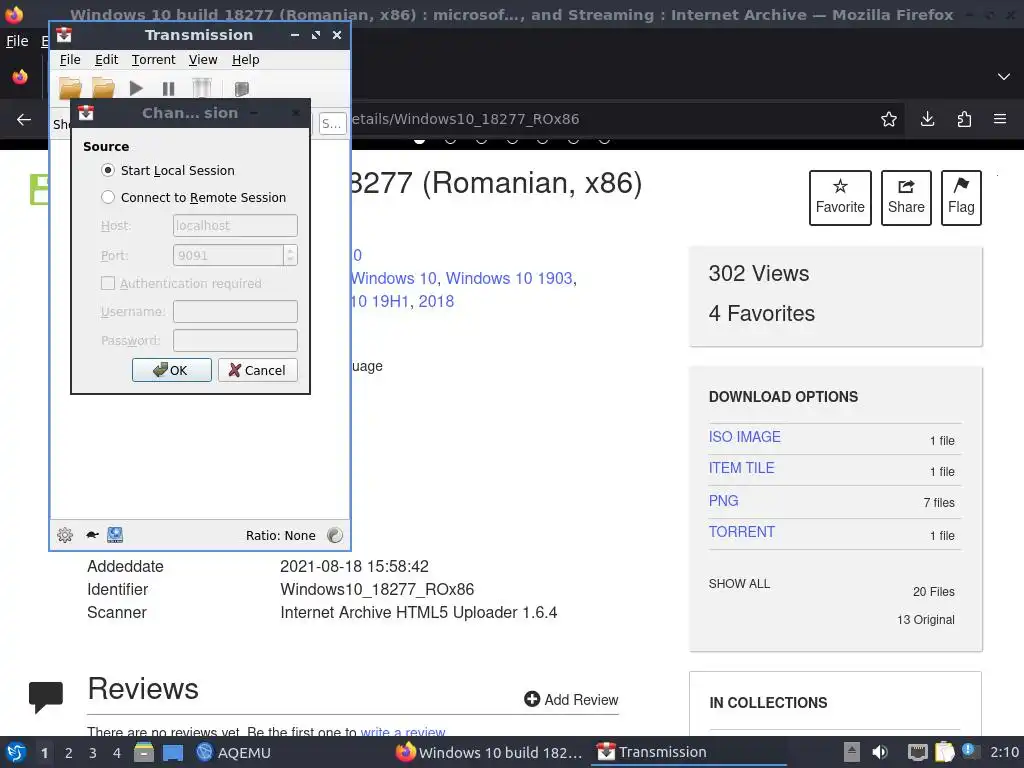Click the Reviews speech bubble icon
The height and width of the screenshot is (768, 1024).
(46, 697)
